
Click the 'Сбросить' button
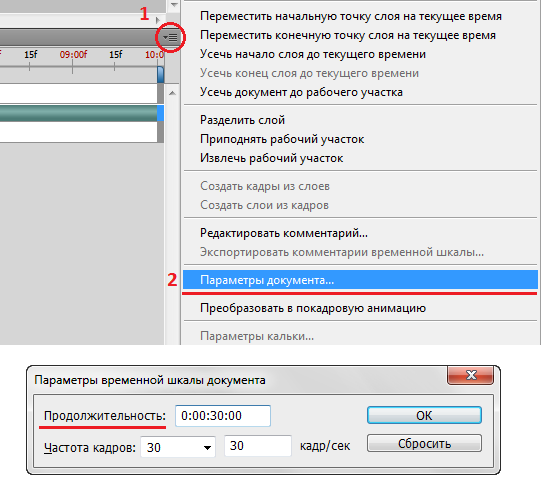pos(424,443)
